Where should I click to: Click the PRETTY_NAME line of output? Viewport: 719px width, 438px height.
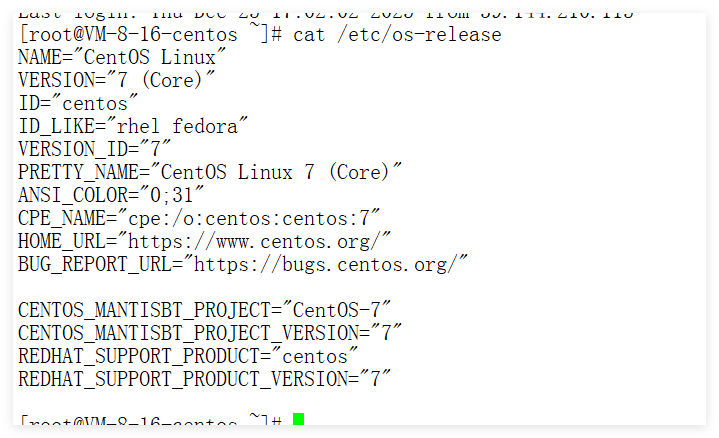point(210,172)
